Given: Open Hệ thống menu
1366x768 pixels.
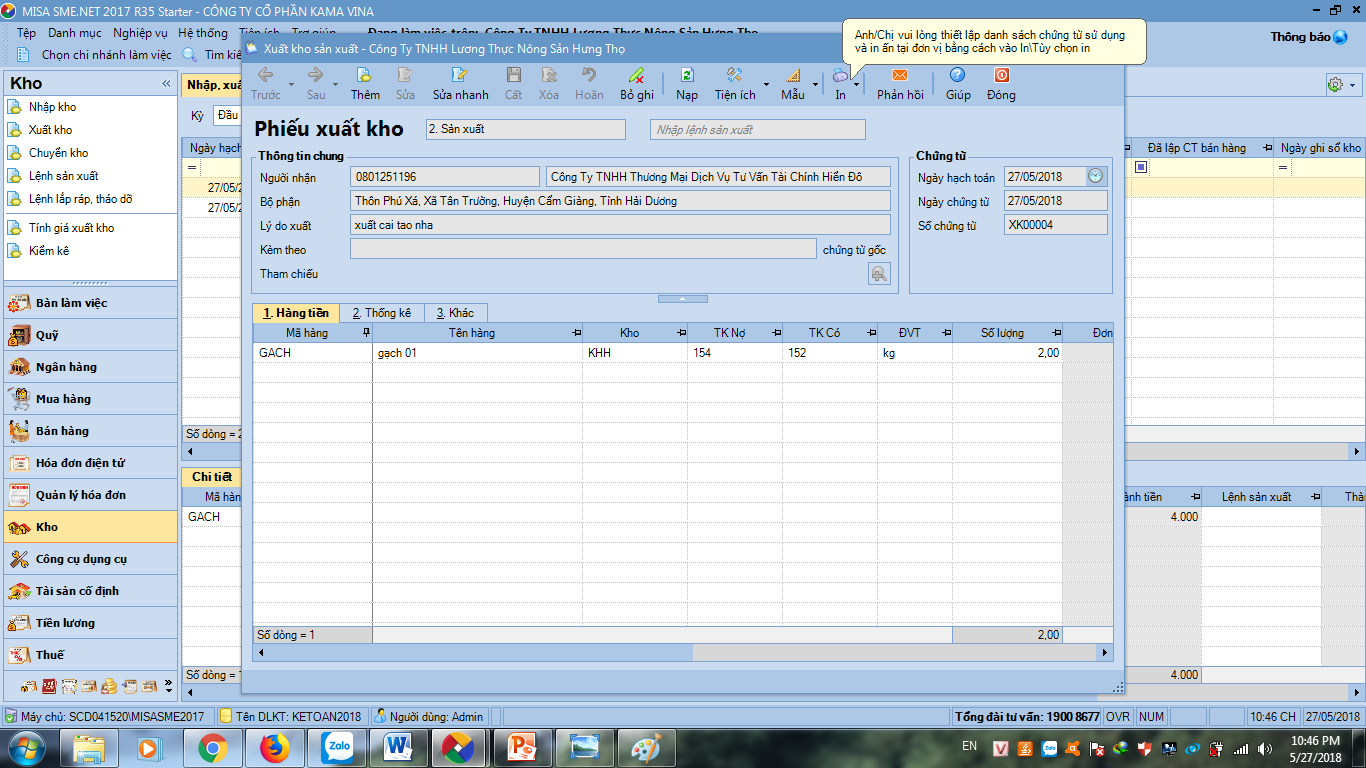Looking at the screenshot, I should click(203, 33).
